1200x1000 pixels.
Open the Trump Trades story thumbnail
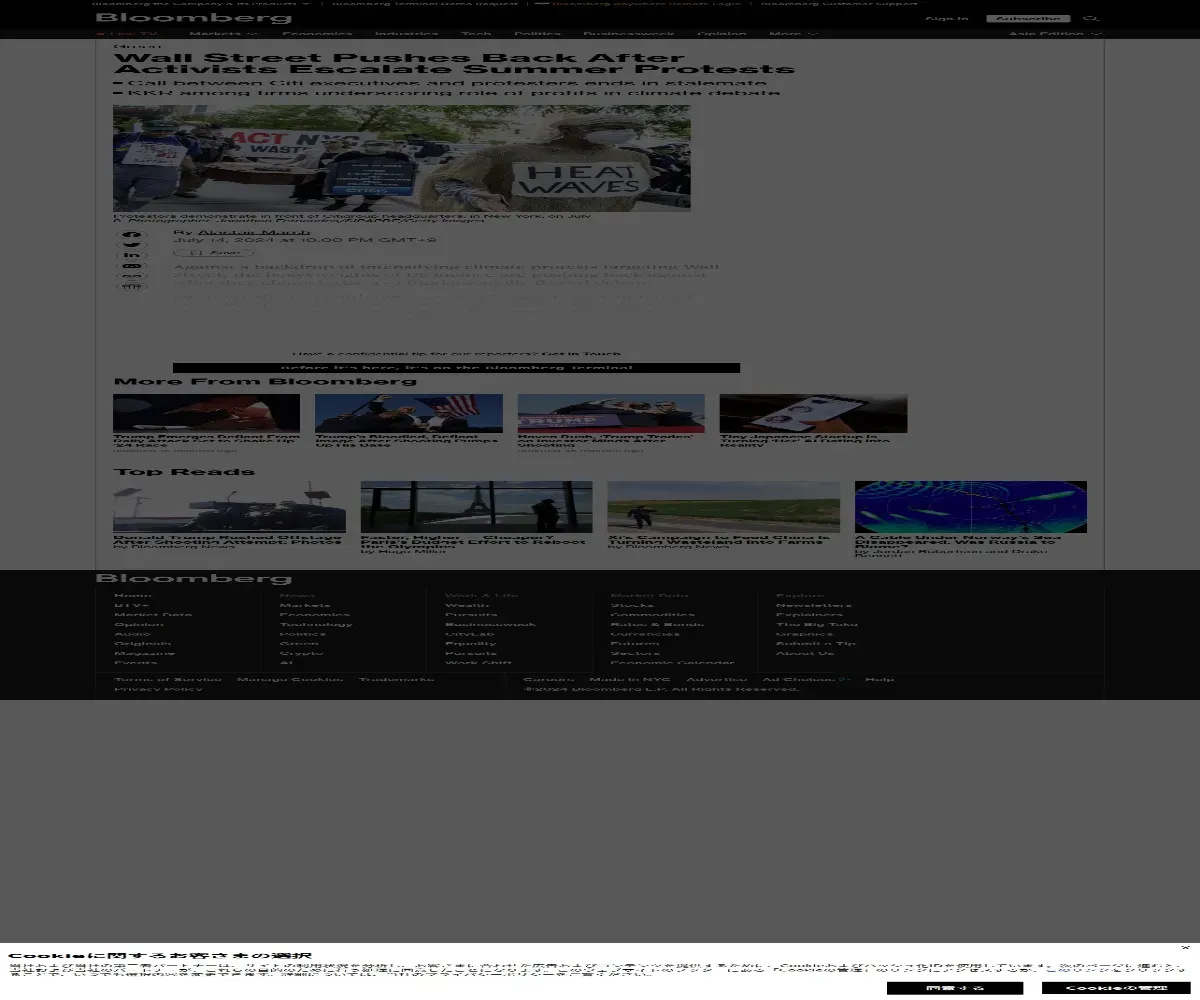click(x=611, y=413)
